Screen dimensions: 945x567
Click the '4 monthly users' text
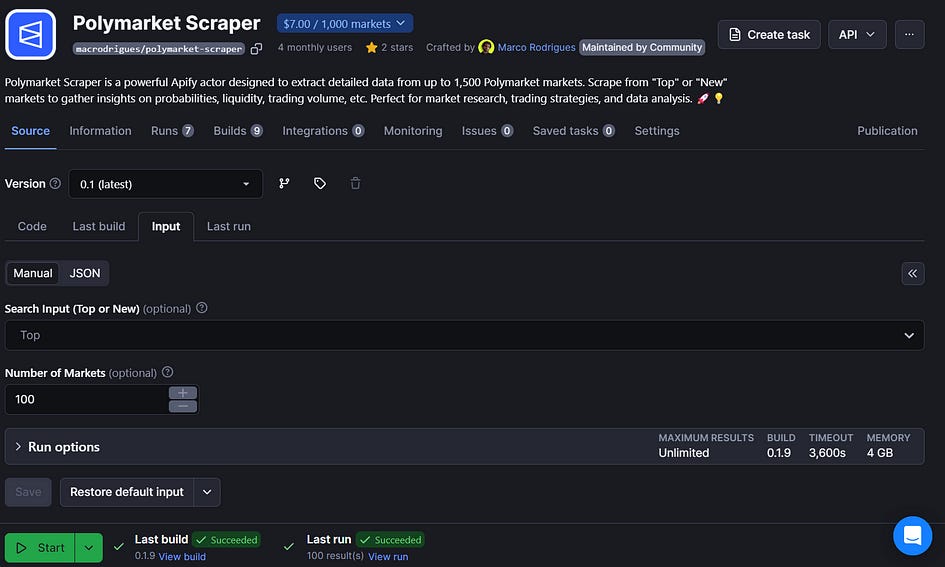pos(315,48)
